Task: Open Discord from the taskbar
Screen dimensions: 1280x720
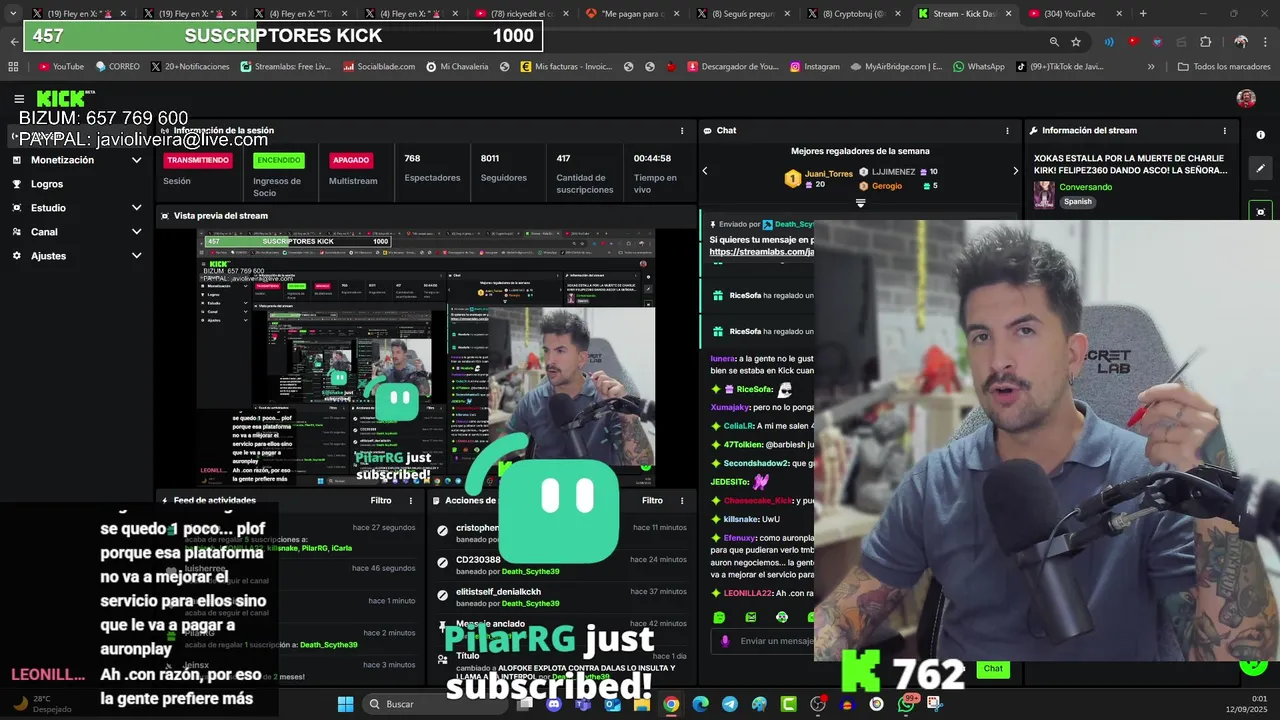Action: (x=554, y=704)
